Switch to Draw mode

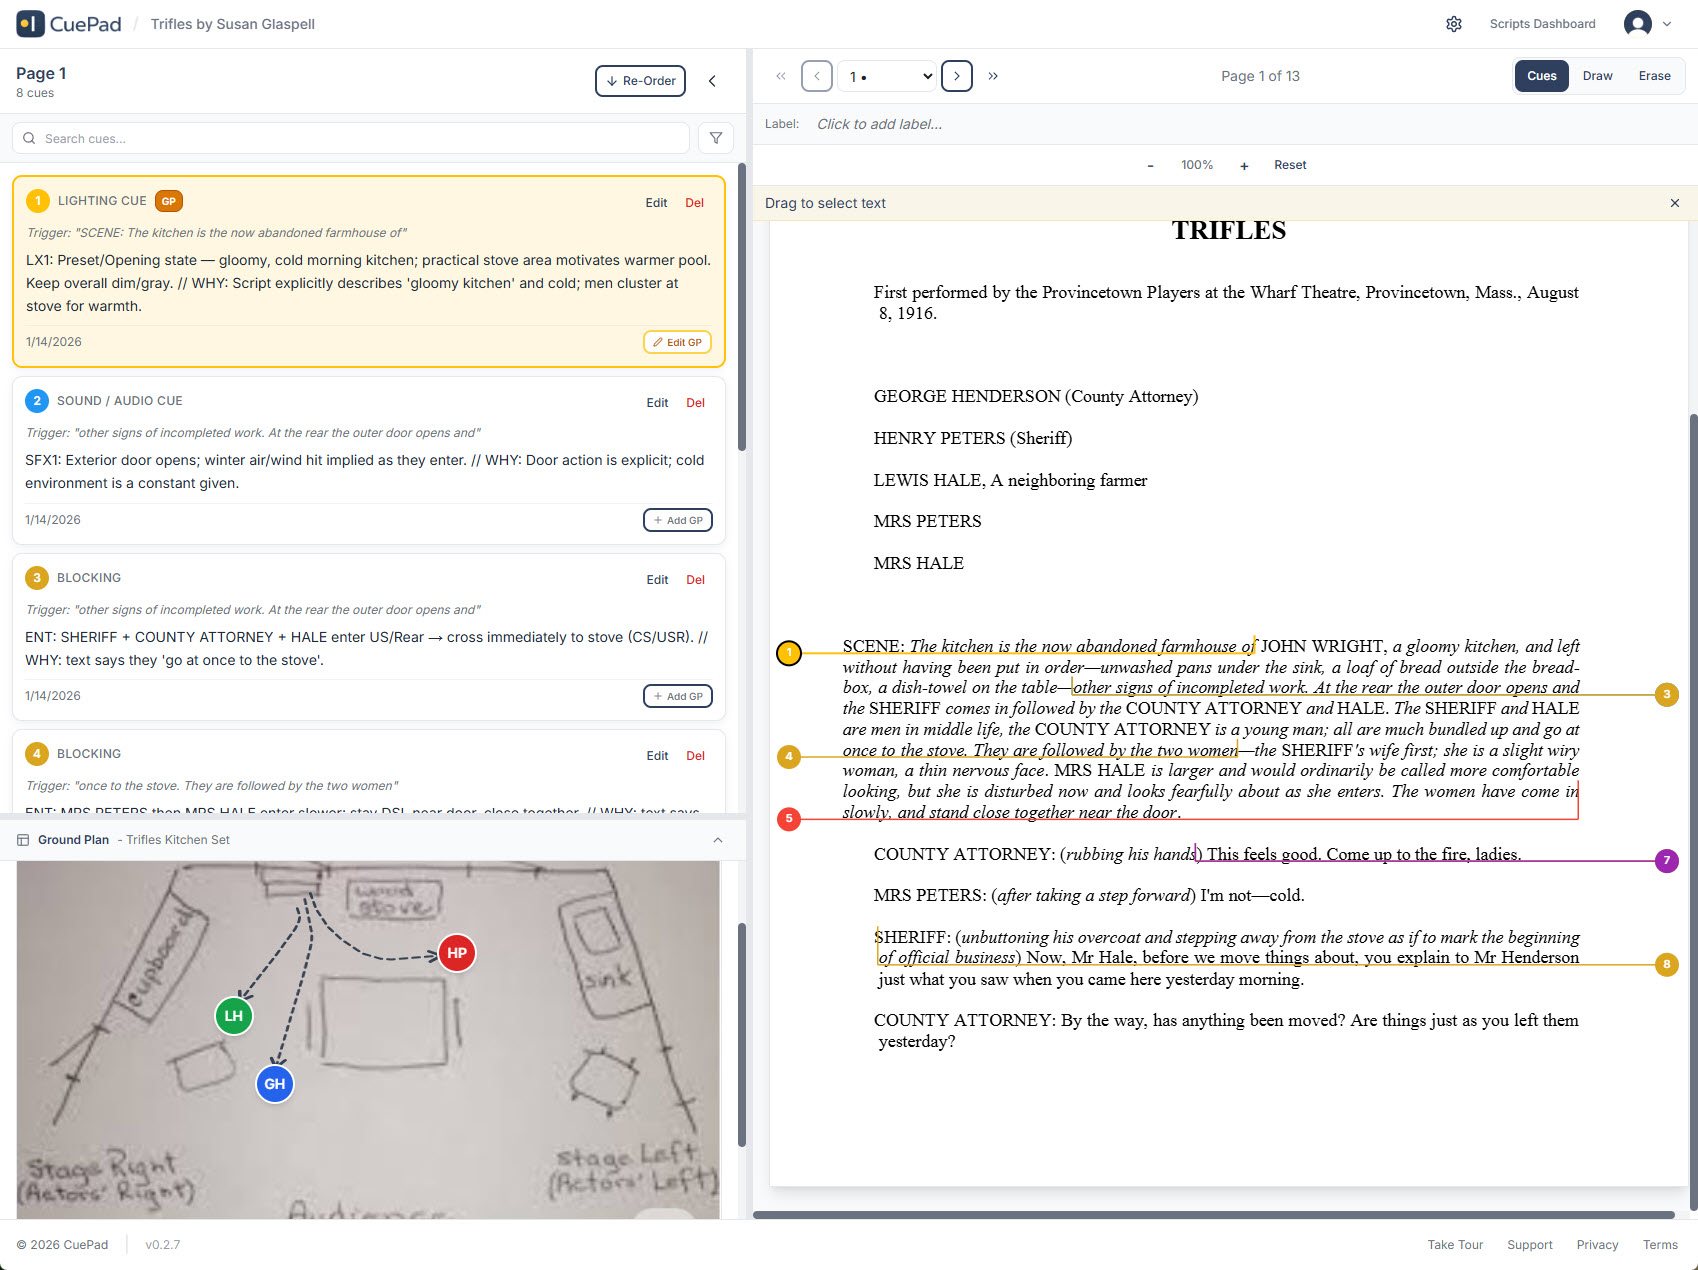(x=1597, y=75)
